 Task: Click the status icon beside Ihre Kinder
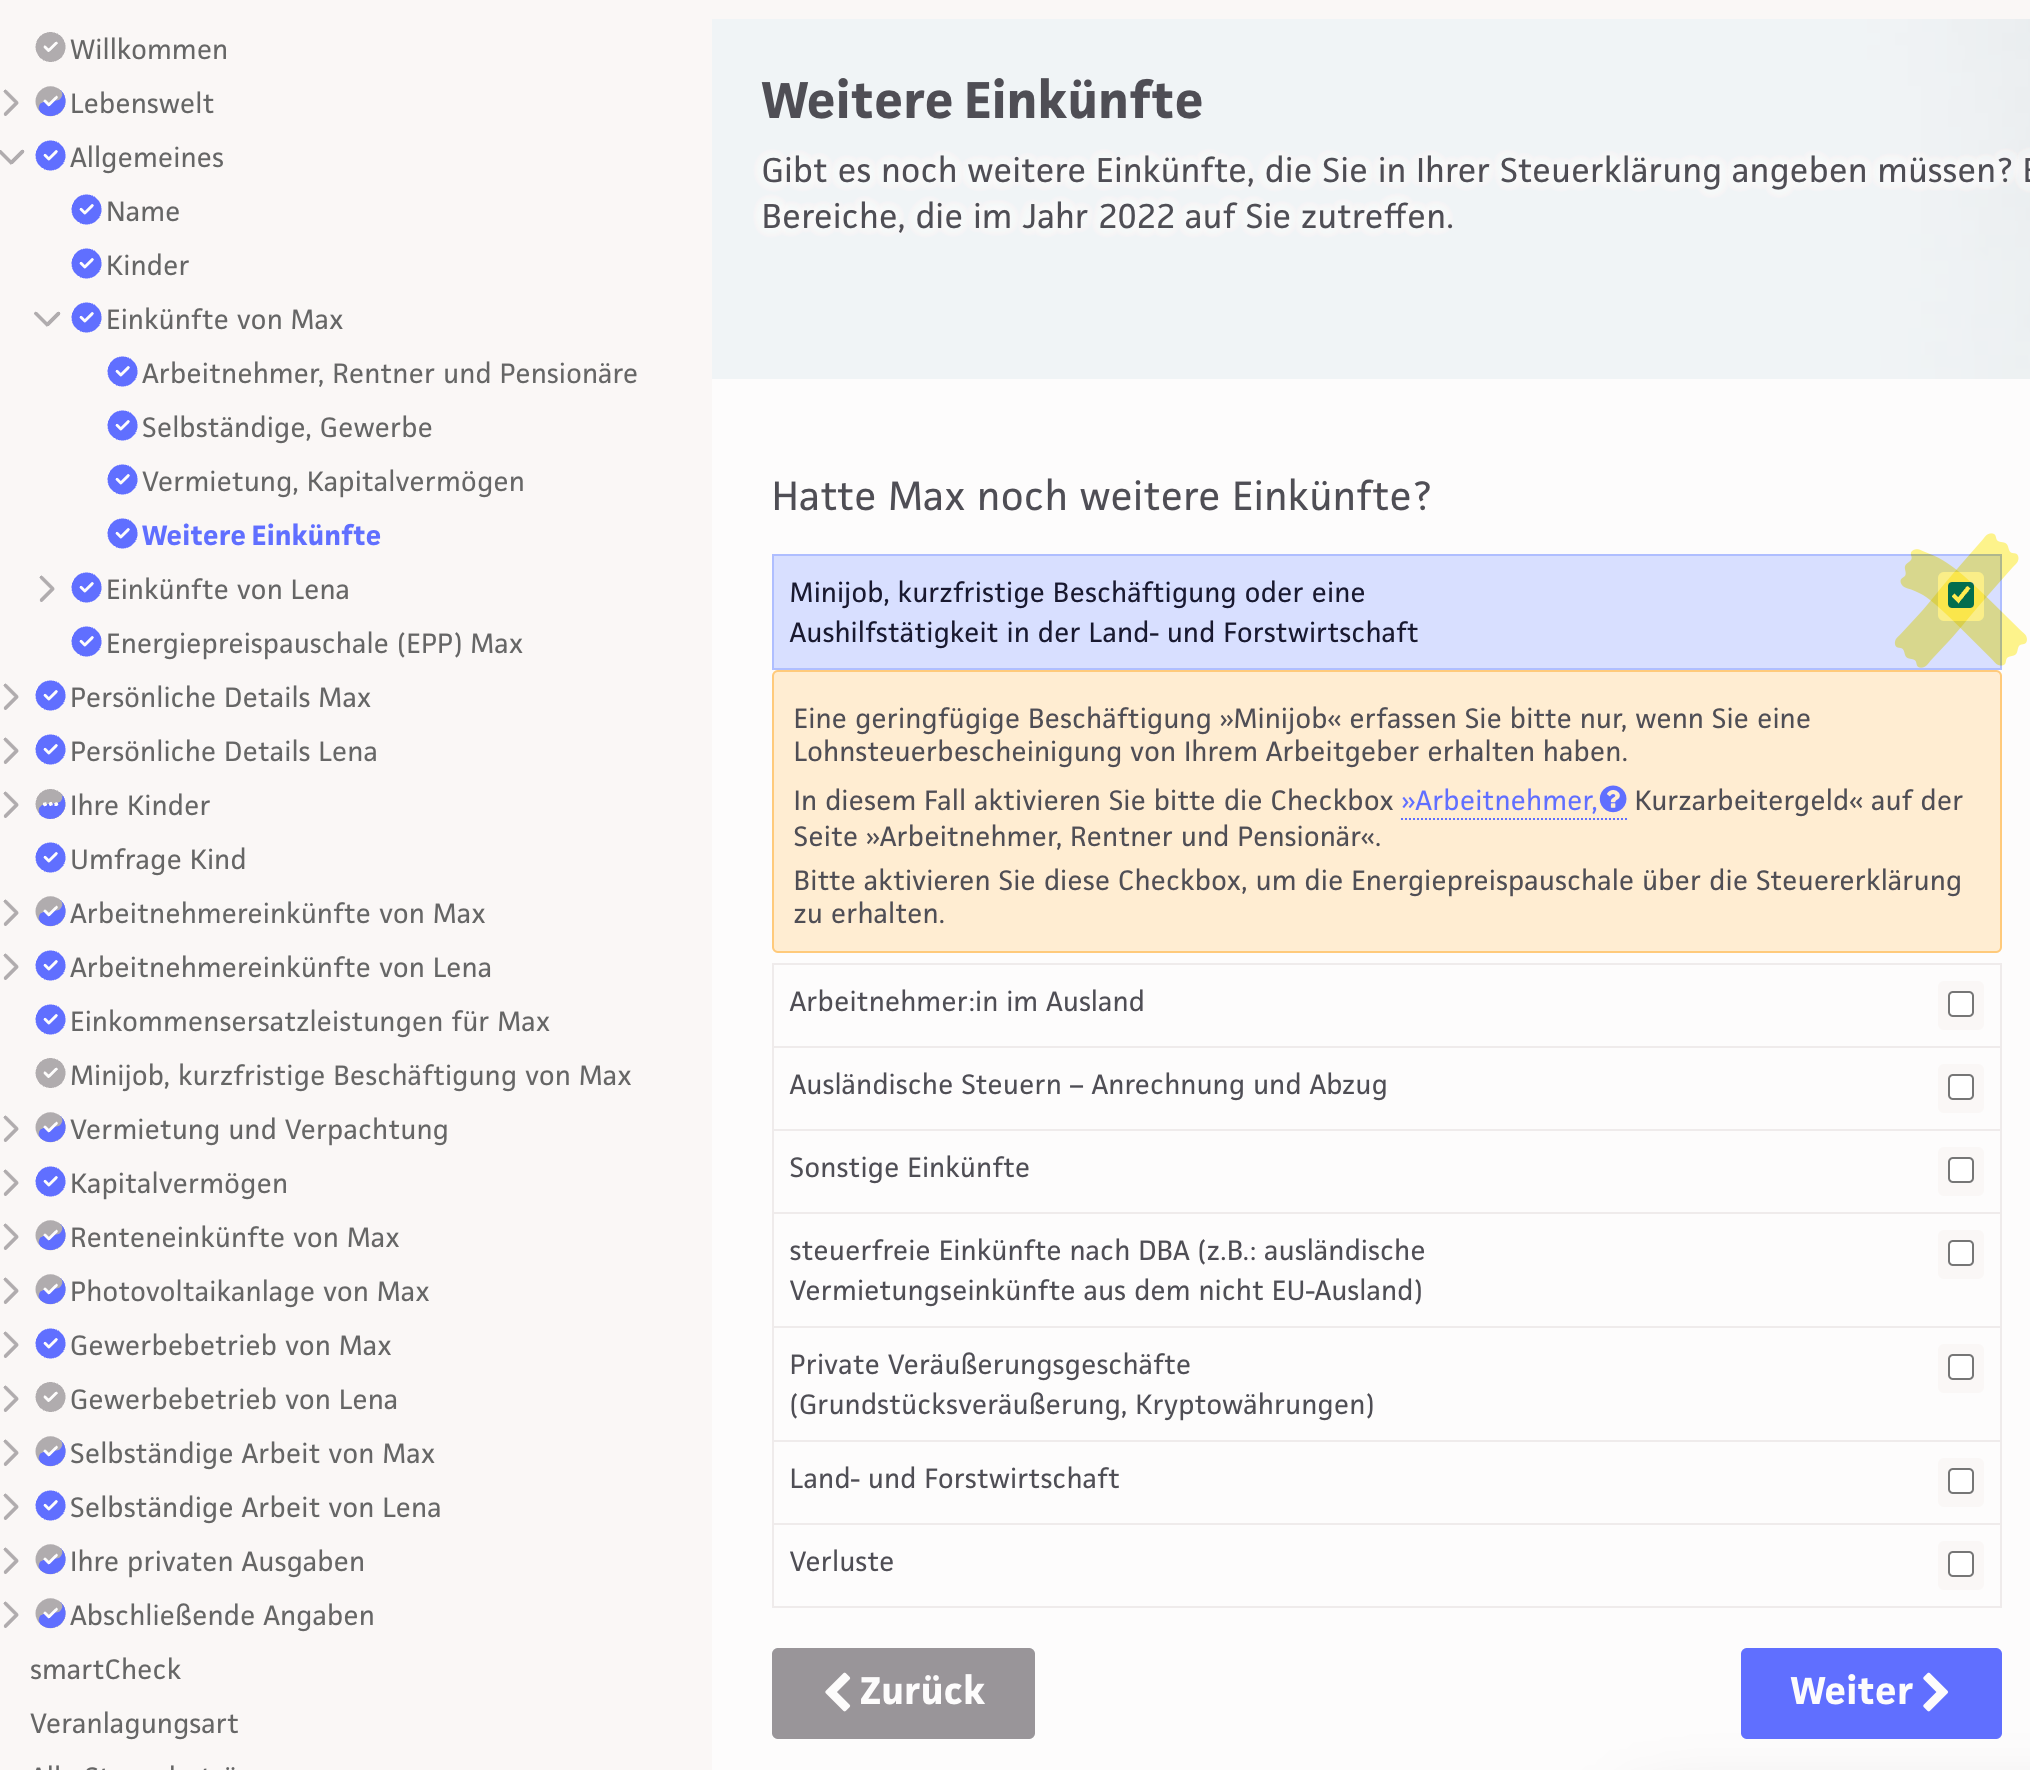tap(50, 805)
